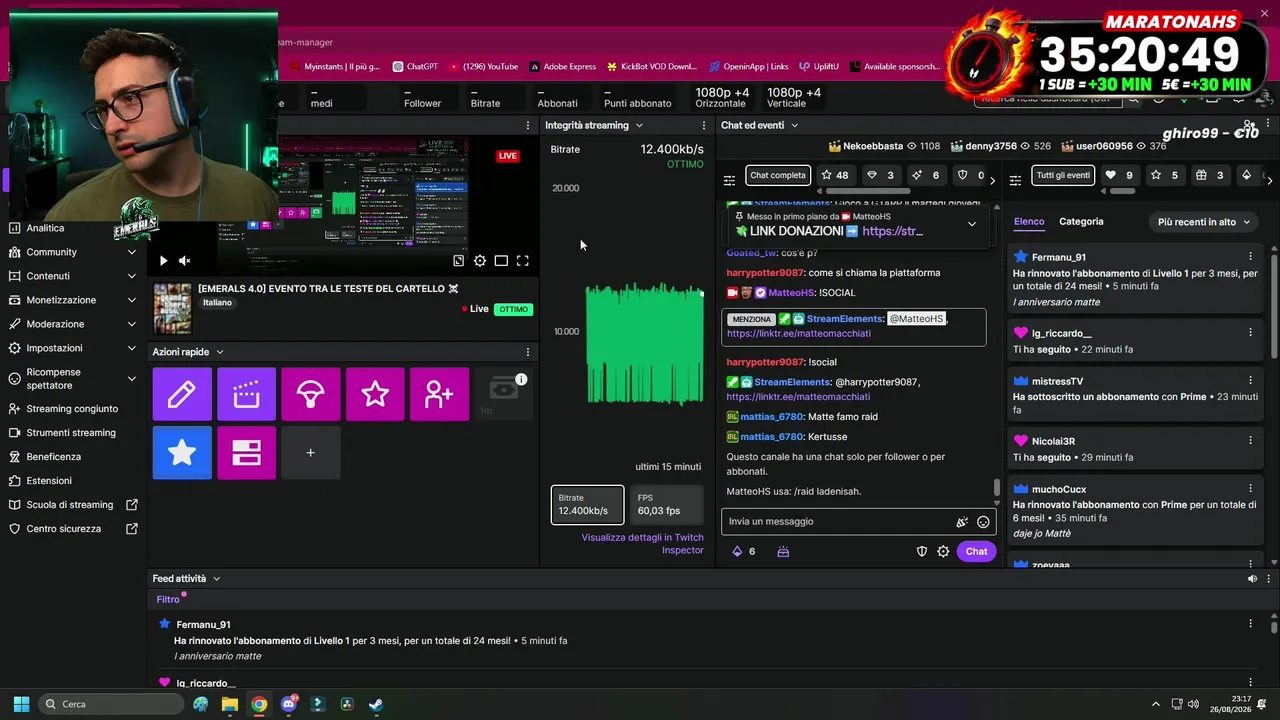This screenshot has height=720, width=1280.
Task: Open the Più recenti in alto sort dropdown
Action: (x=1203, y=222)
